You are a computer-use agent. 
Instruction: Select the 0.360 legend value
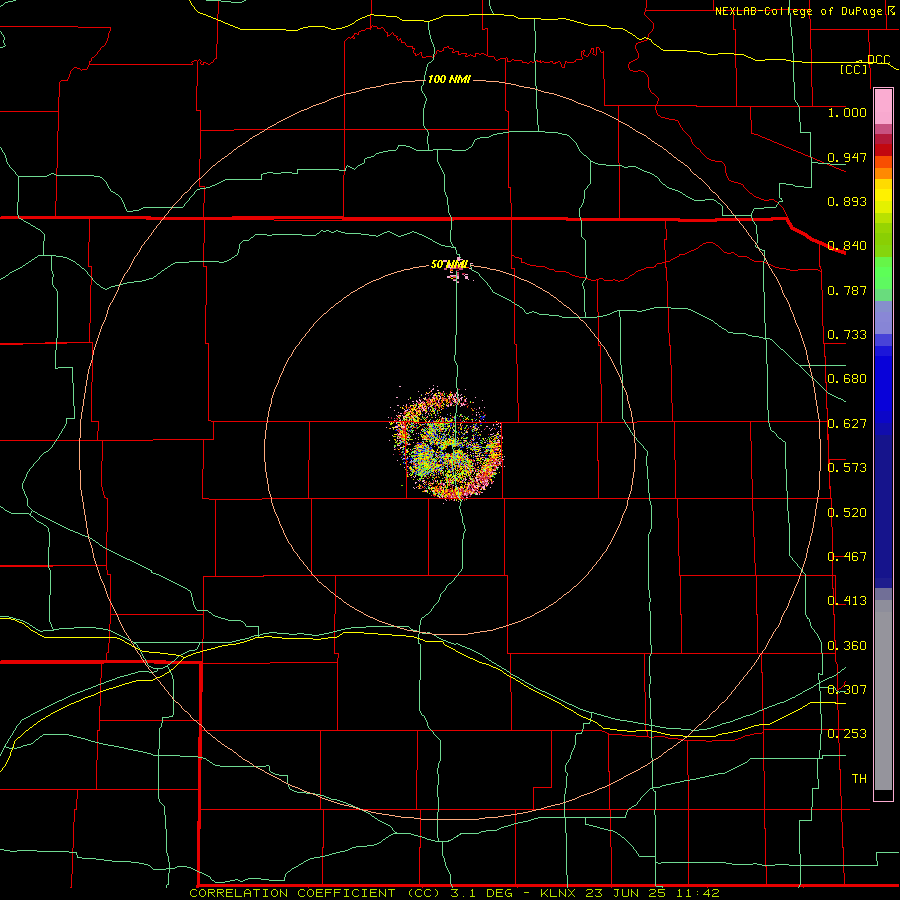(x=847, y=646)
